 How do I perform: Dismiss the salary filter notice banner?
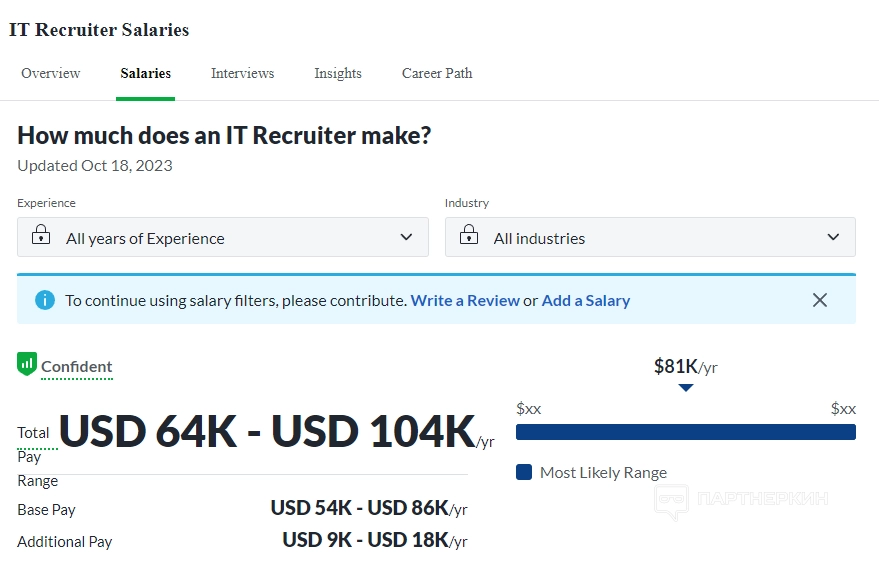point(820,300)
